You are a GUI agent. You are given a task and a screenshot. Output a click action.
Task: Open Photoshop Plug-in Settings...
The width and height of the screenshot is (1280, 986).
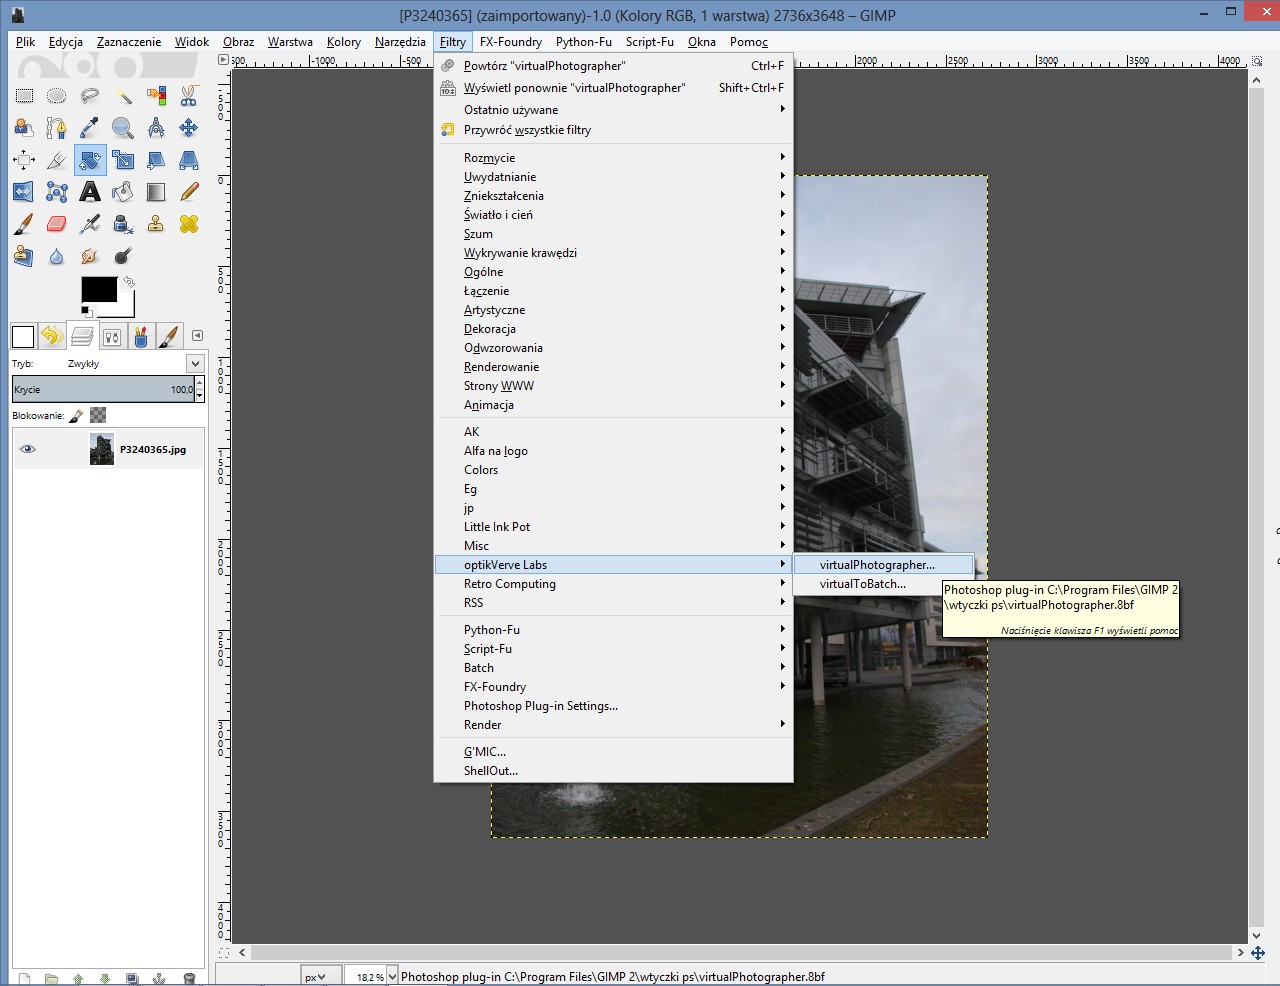coord(540,706)
